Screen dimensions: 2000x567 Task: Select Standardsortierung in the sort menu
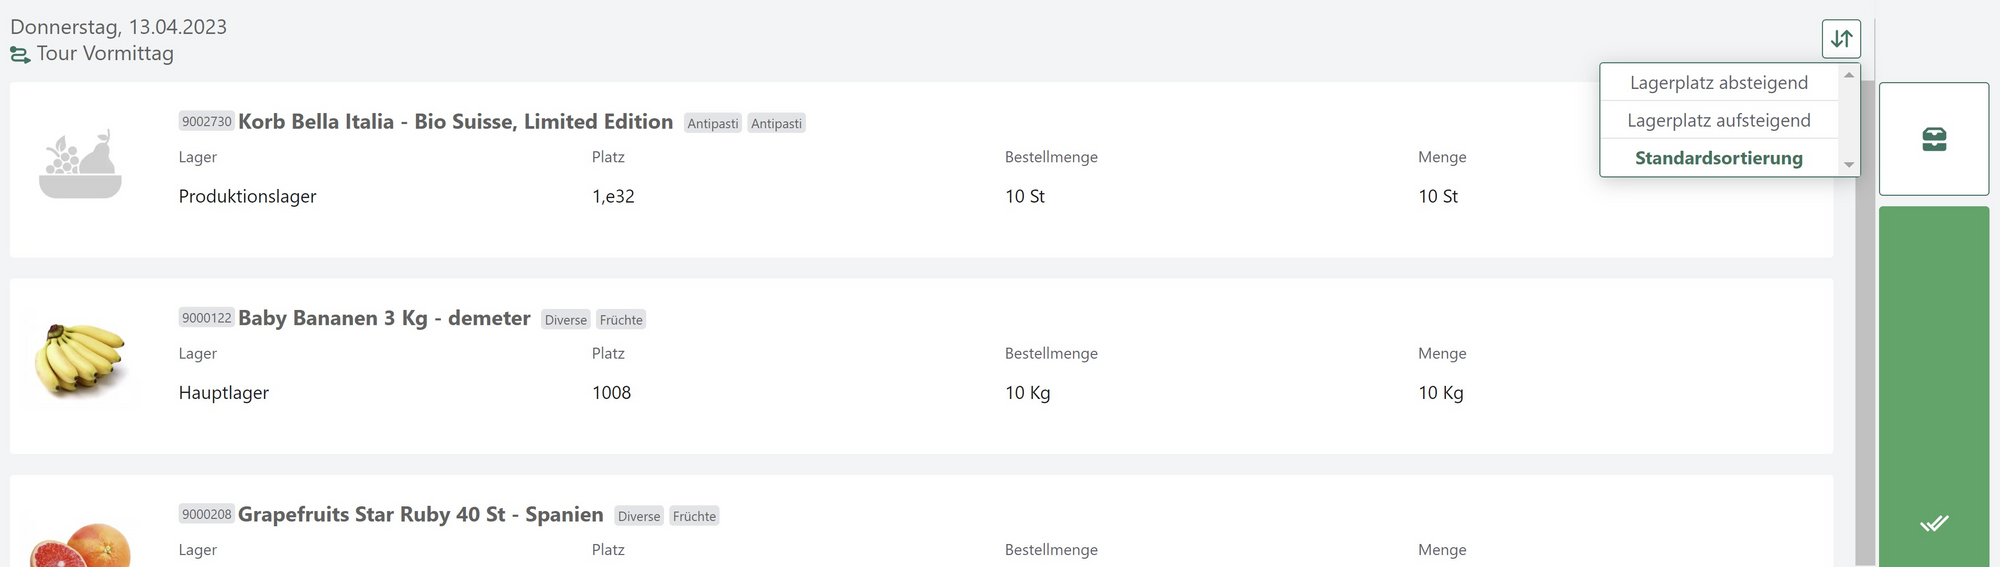pos(1718,158)
